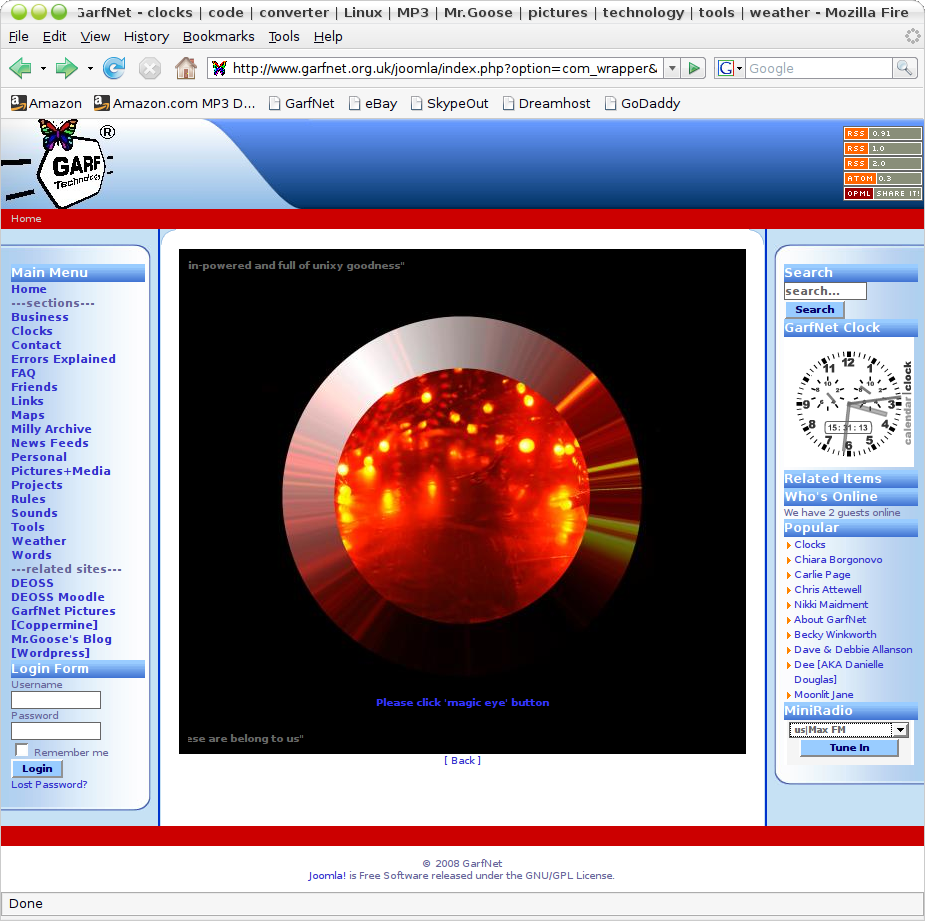The height and width of the screenshot is (921, 925).
Task: Click the Stop loading button
Action: (150, 68)
